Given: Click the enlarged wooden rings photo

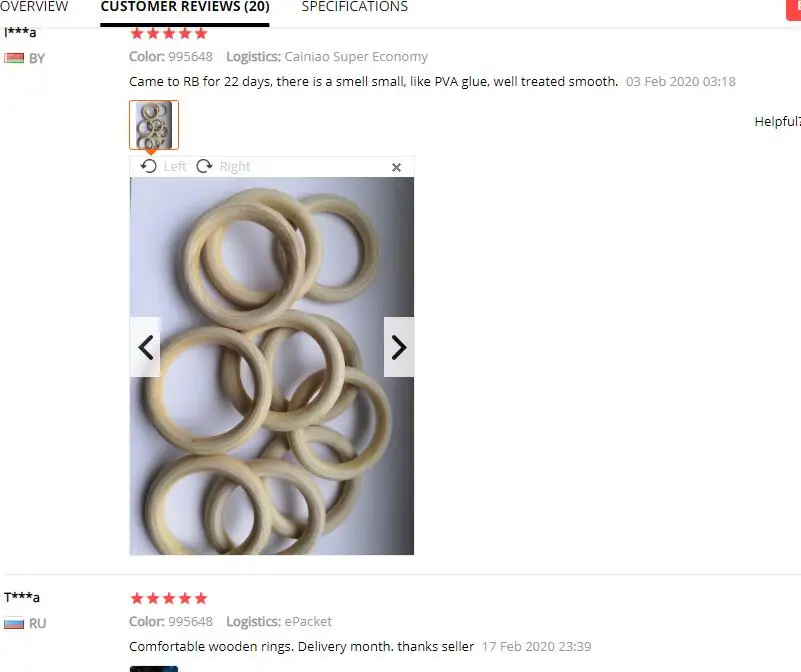Looking at the screenshot, I should click(272, 366).
